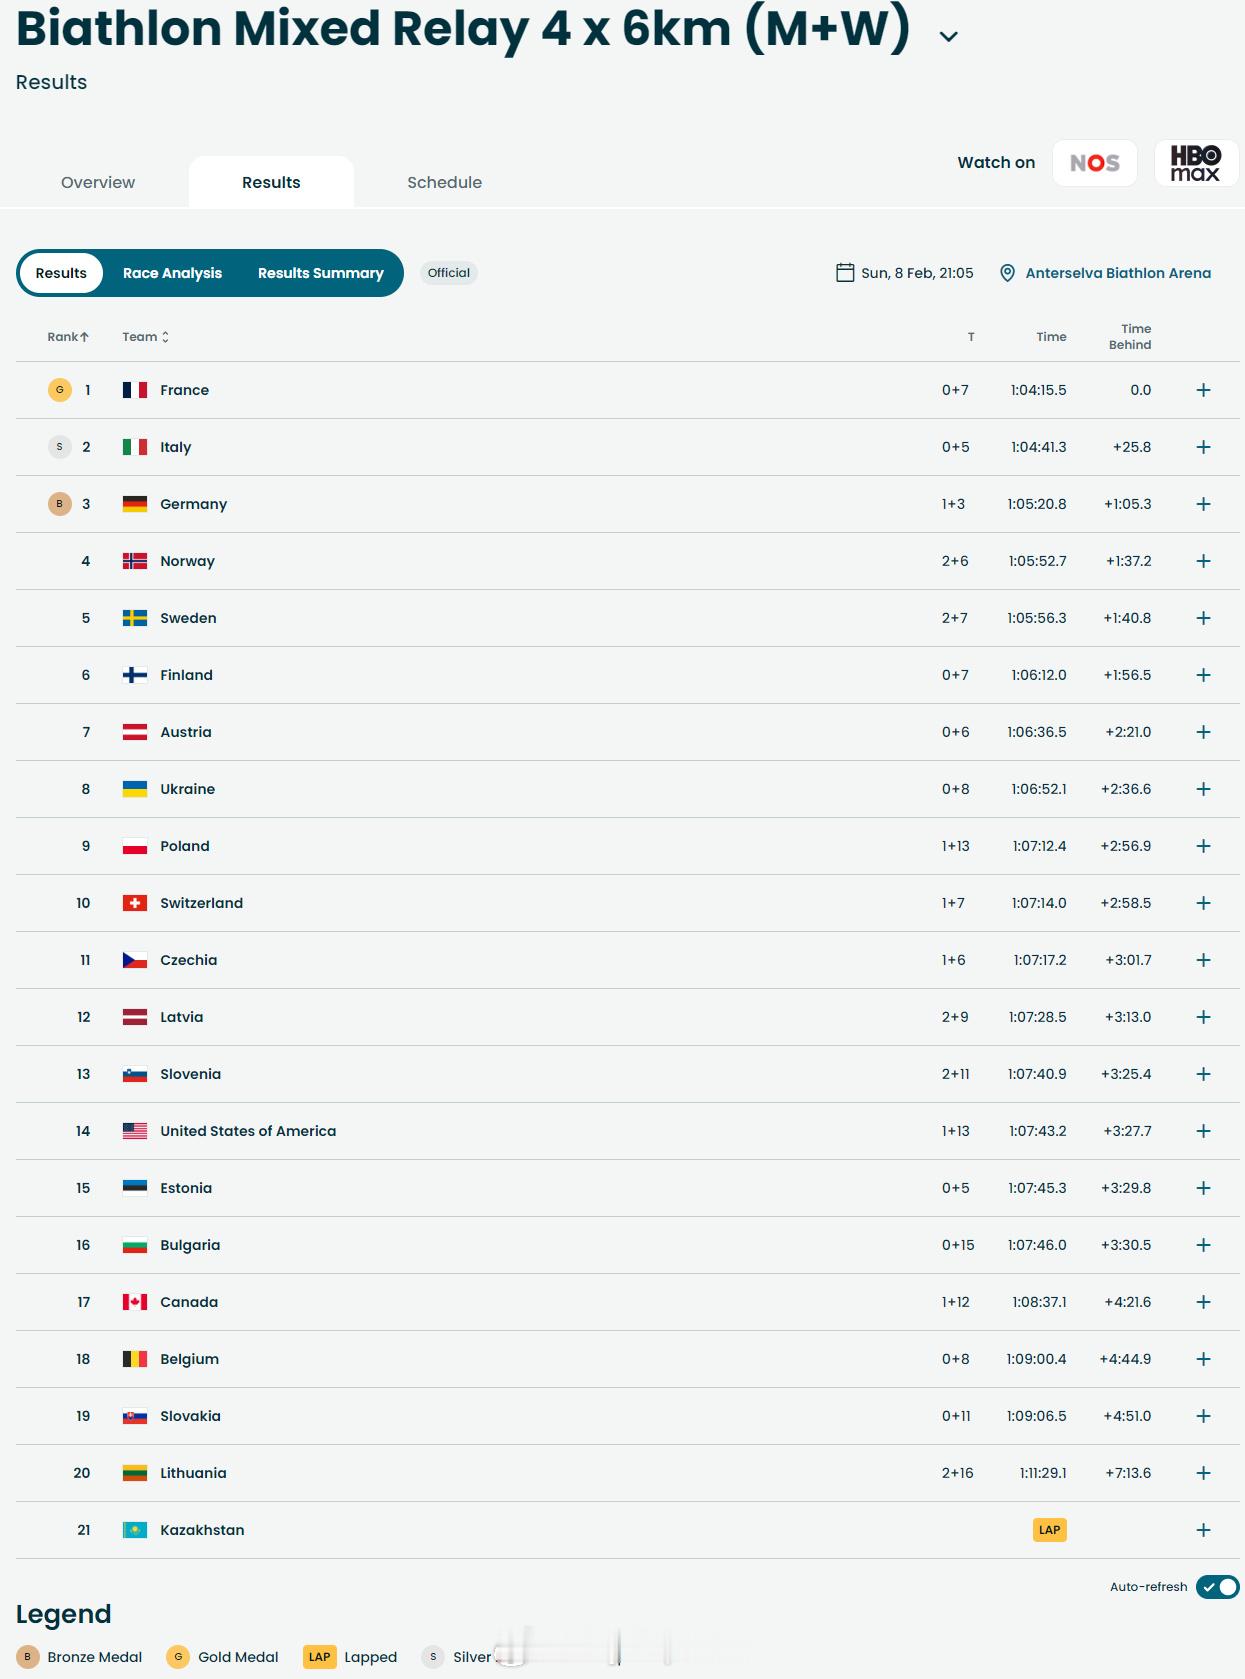Click Kazakhstan's LAP badge
This screenshot has width=1245, height=1679.
1049,1530
